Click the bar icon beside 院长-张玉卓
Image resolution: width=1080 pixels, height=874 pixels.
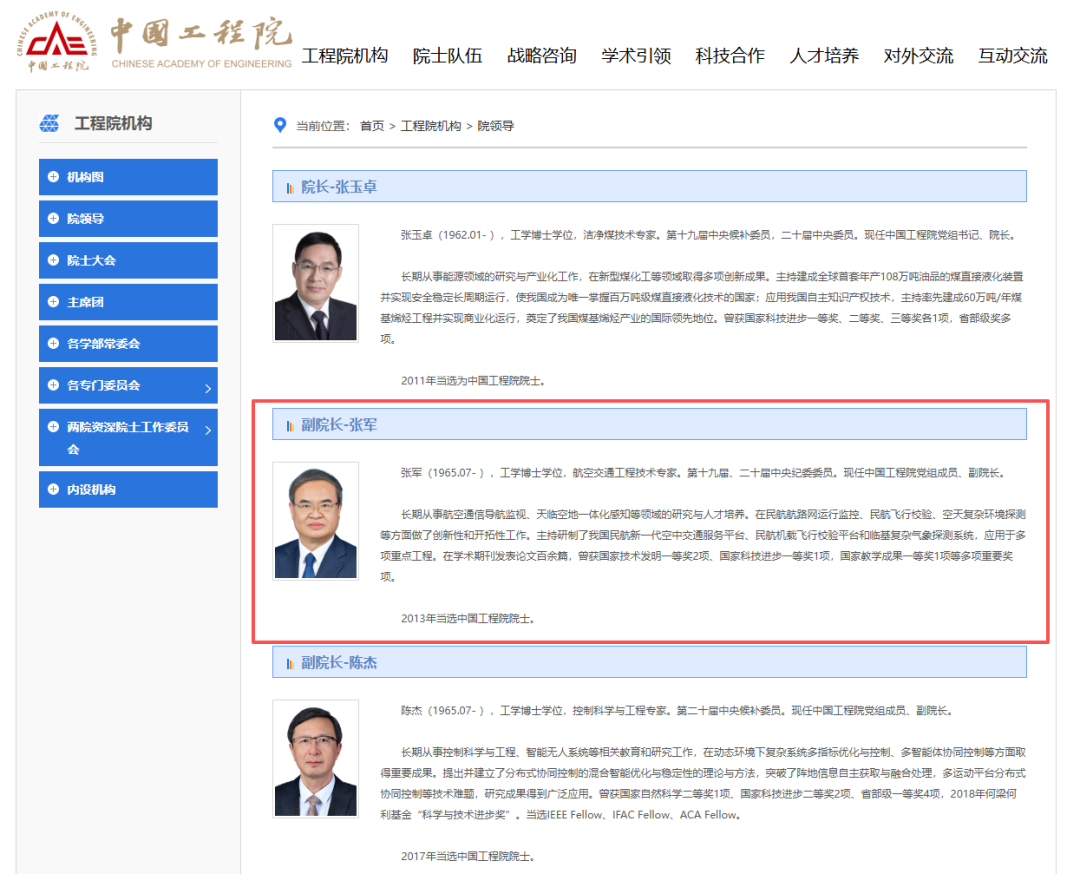[x=290, y=187]
